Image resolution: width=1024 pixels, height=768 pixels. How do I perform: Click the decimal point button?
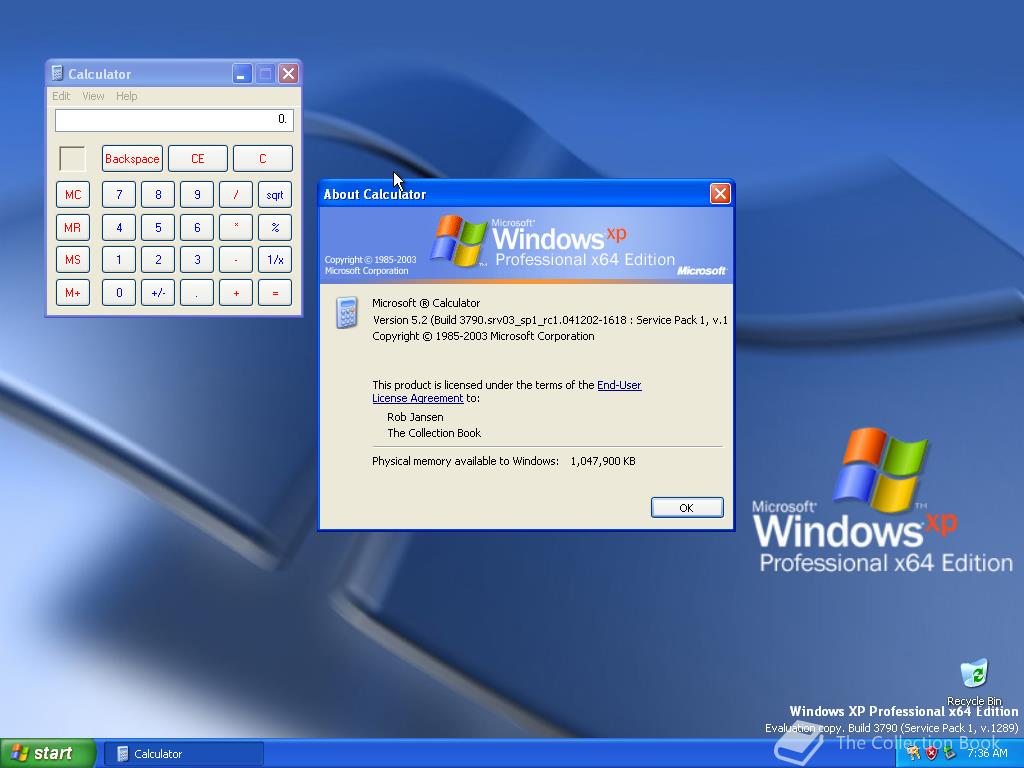coord(197,293)
